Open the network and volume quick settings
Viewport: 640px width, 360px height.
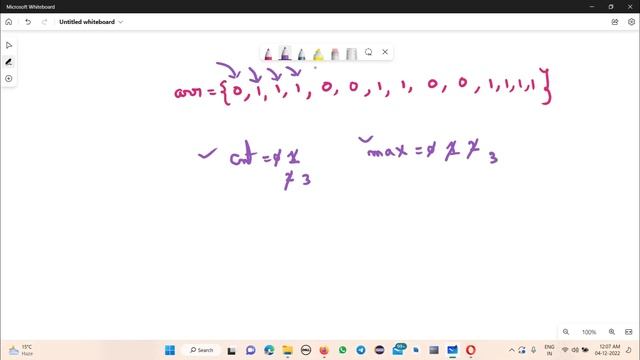coord(575,350)
